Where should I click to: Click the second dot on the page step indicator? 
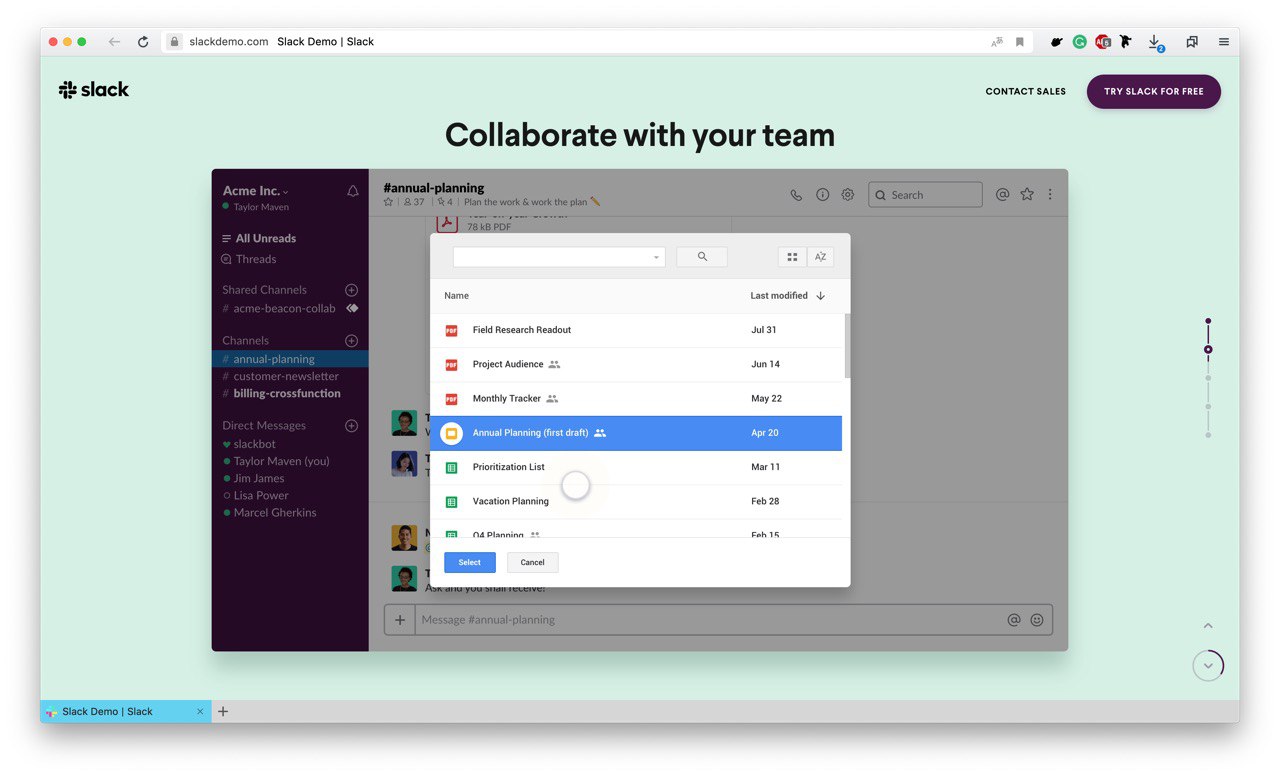coord(1208,350)
